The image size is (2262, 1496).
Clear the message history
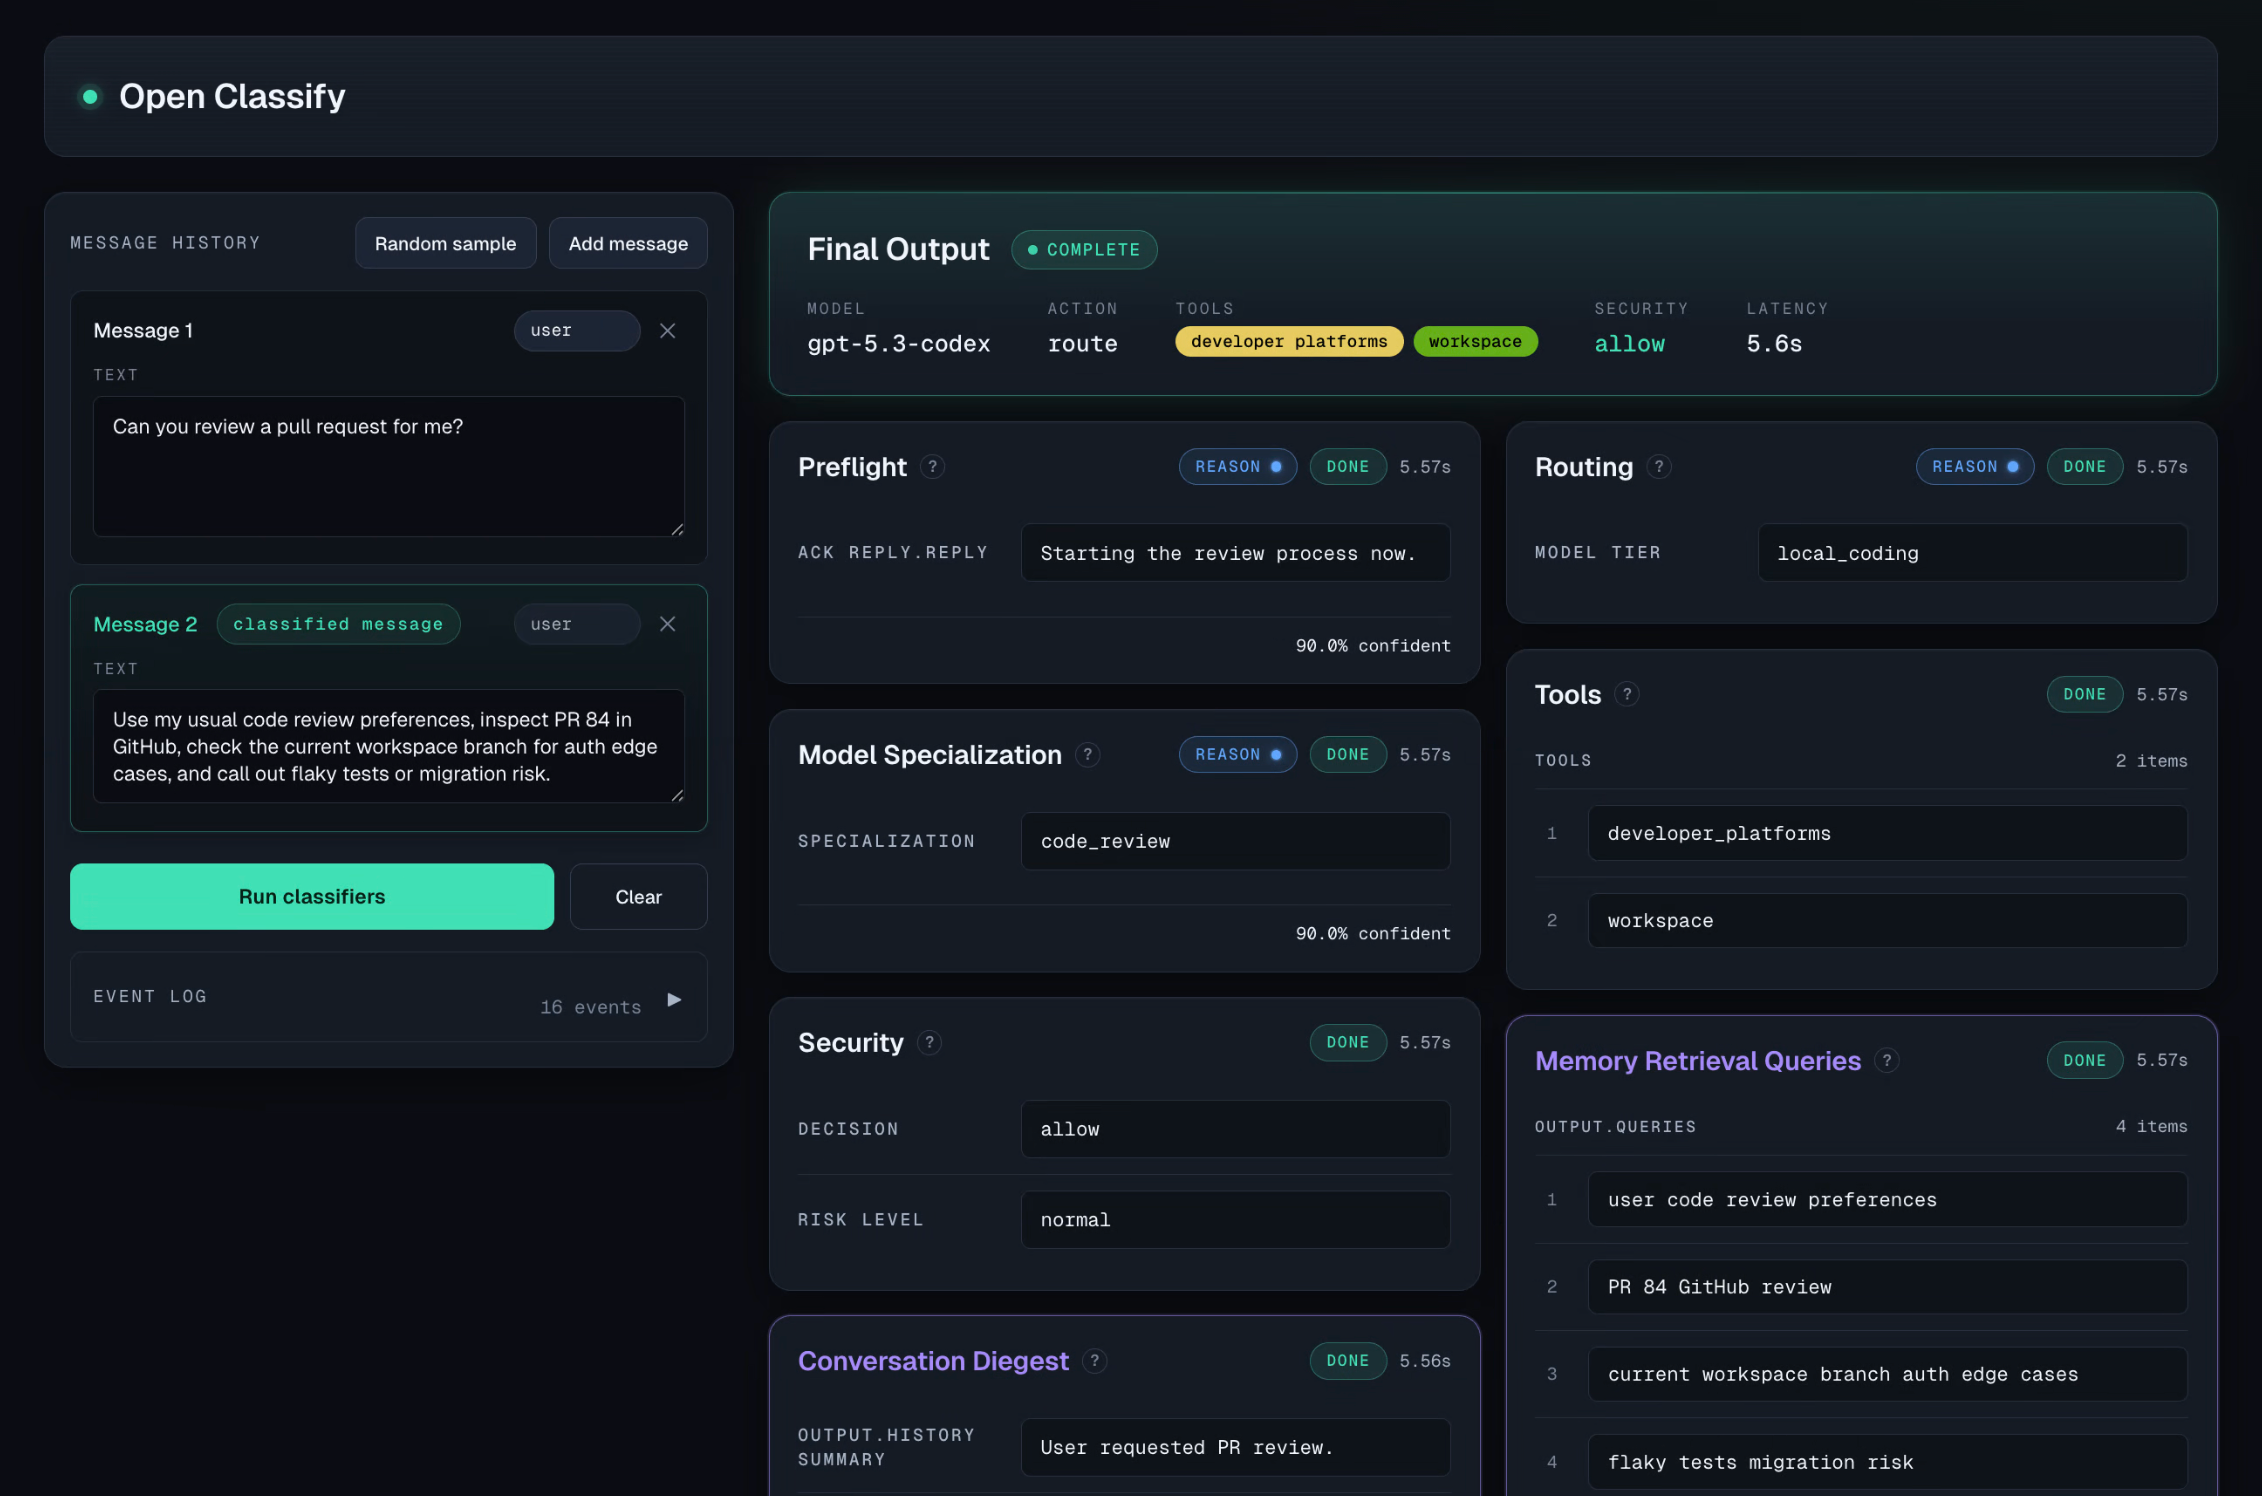[x=638, y=897]
